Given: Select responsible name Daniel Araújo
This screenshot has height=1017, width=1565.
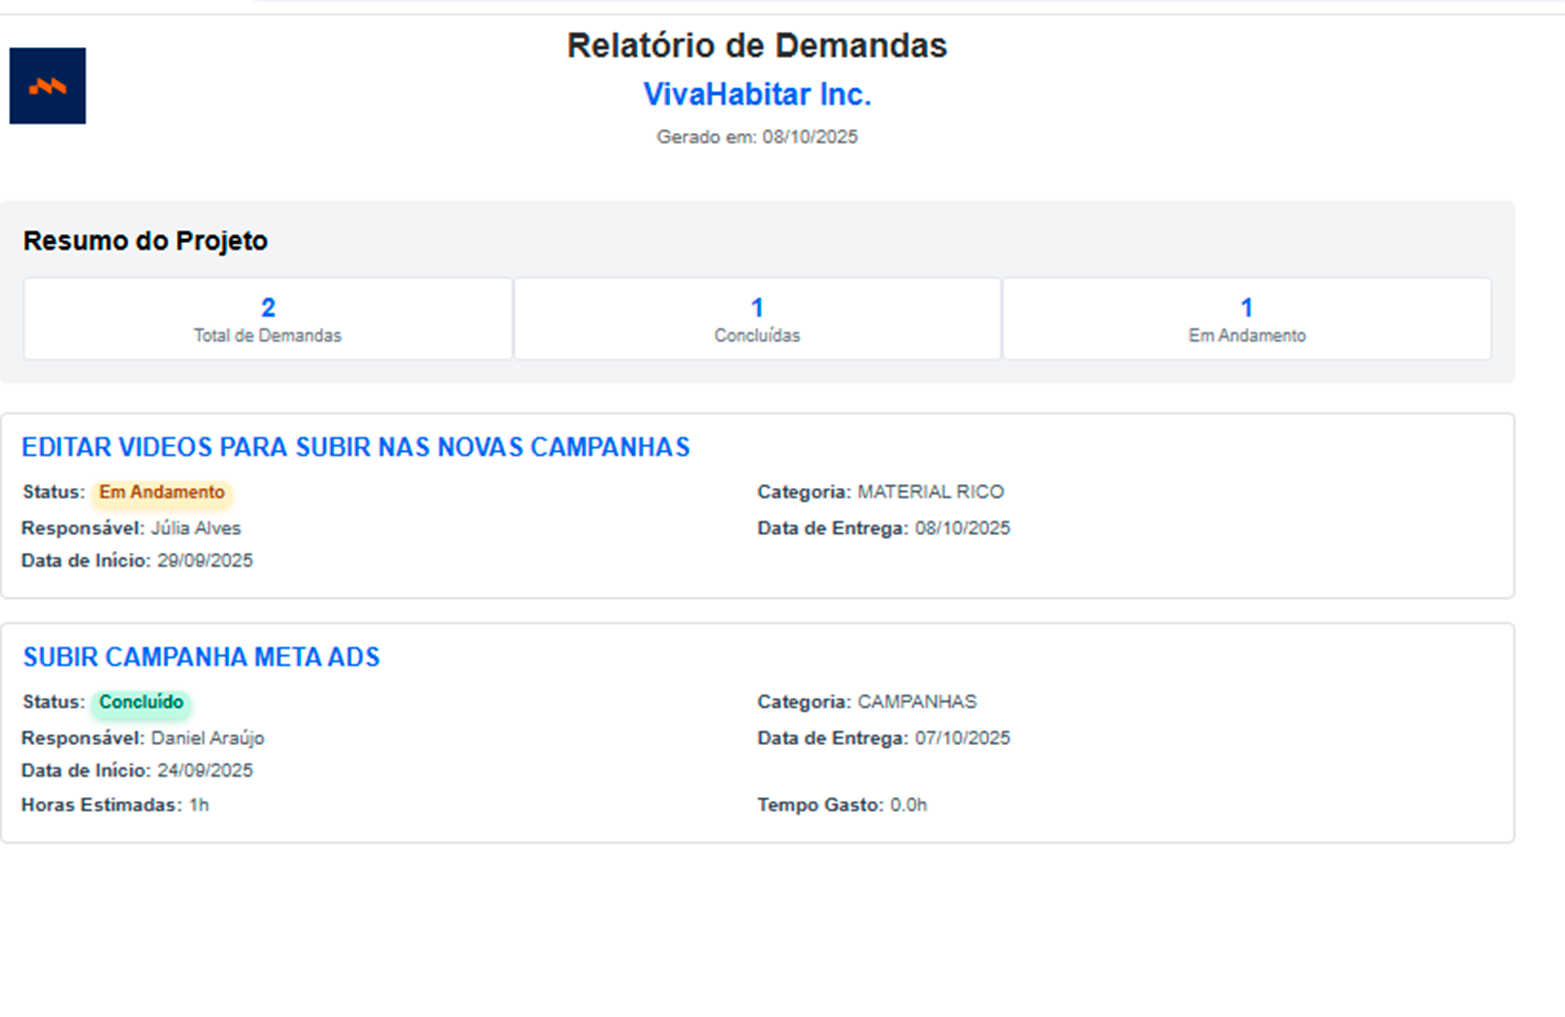Looking at the screenshot, I should [x=208, y=738].
